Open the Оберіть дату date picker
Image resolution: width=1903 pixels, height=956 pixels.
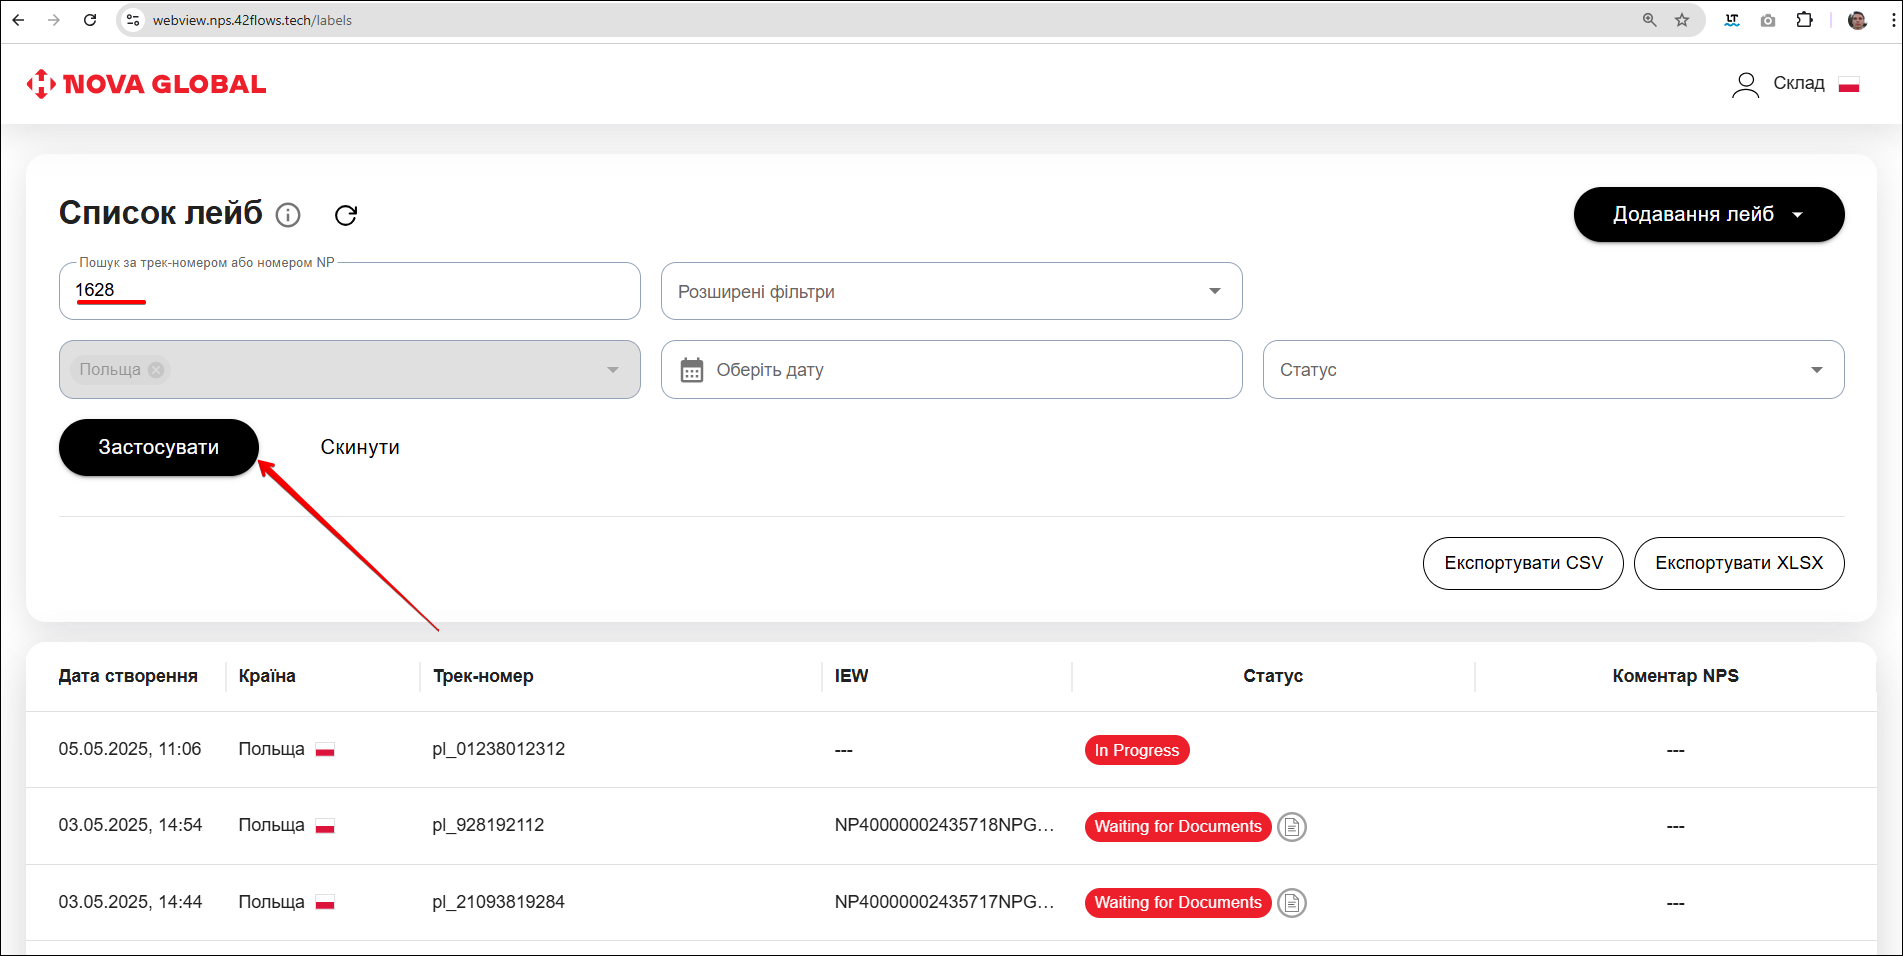pos(951,370)
